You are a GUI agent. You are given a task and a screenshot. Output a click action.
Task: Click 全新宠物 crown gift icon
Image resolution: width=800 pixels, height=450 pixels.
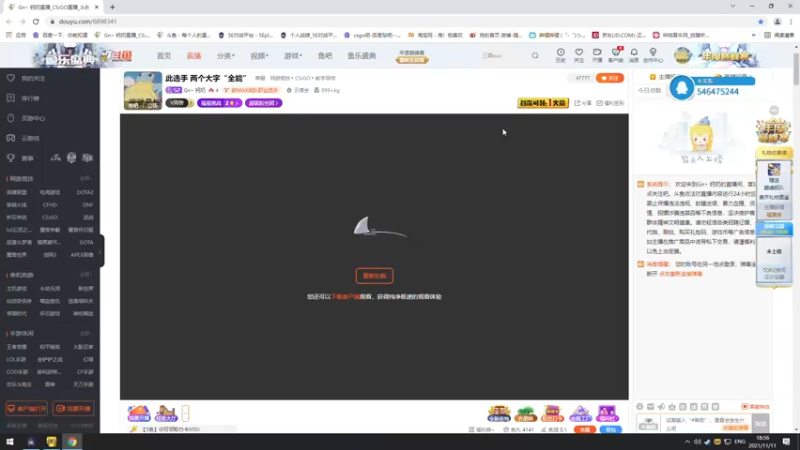point(499,413)
